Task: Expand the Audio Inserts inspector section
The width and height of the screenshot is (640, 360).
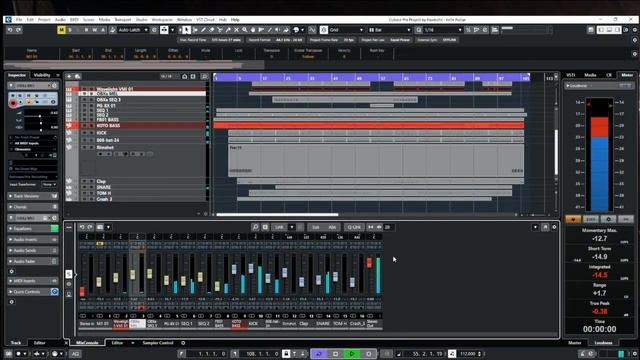Action: click(x=33, y=240)
